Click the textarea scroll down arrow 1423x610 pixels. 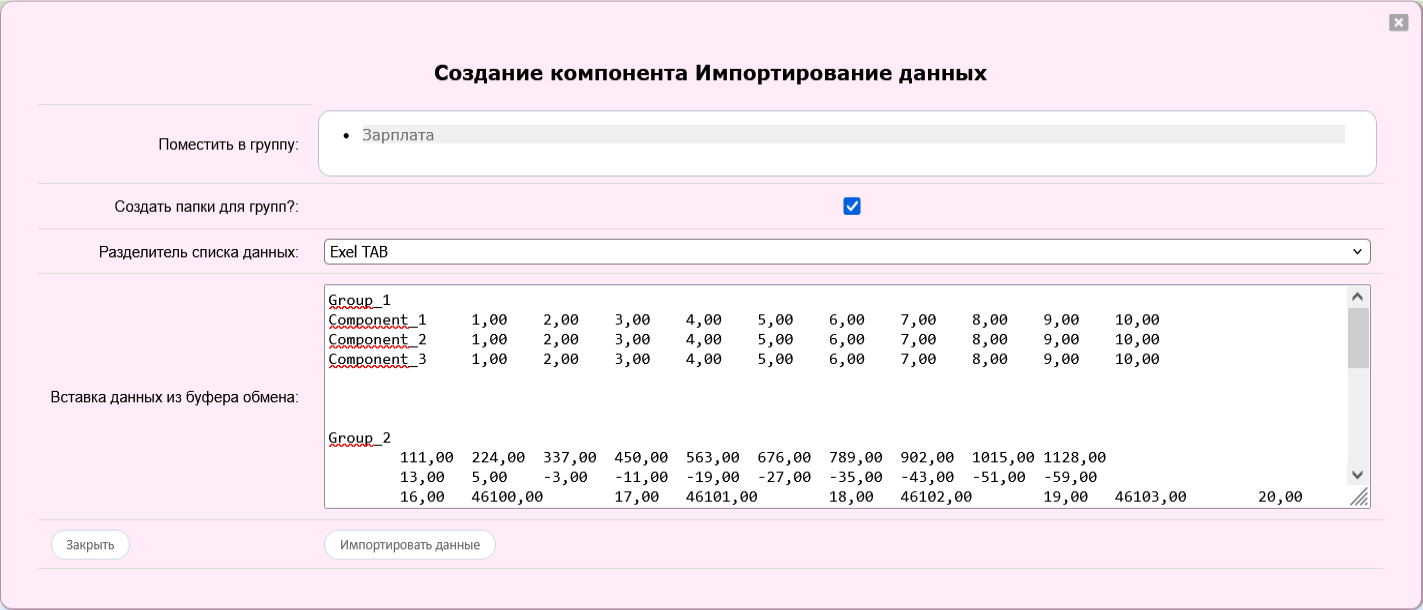pyautogui.click(x=1357, y=475)
